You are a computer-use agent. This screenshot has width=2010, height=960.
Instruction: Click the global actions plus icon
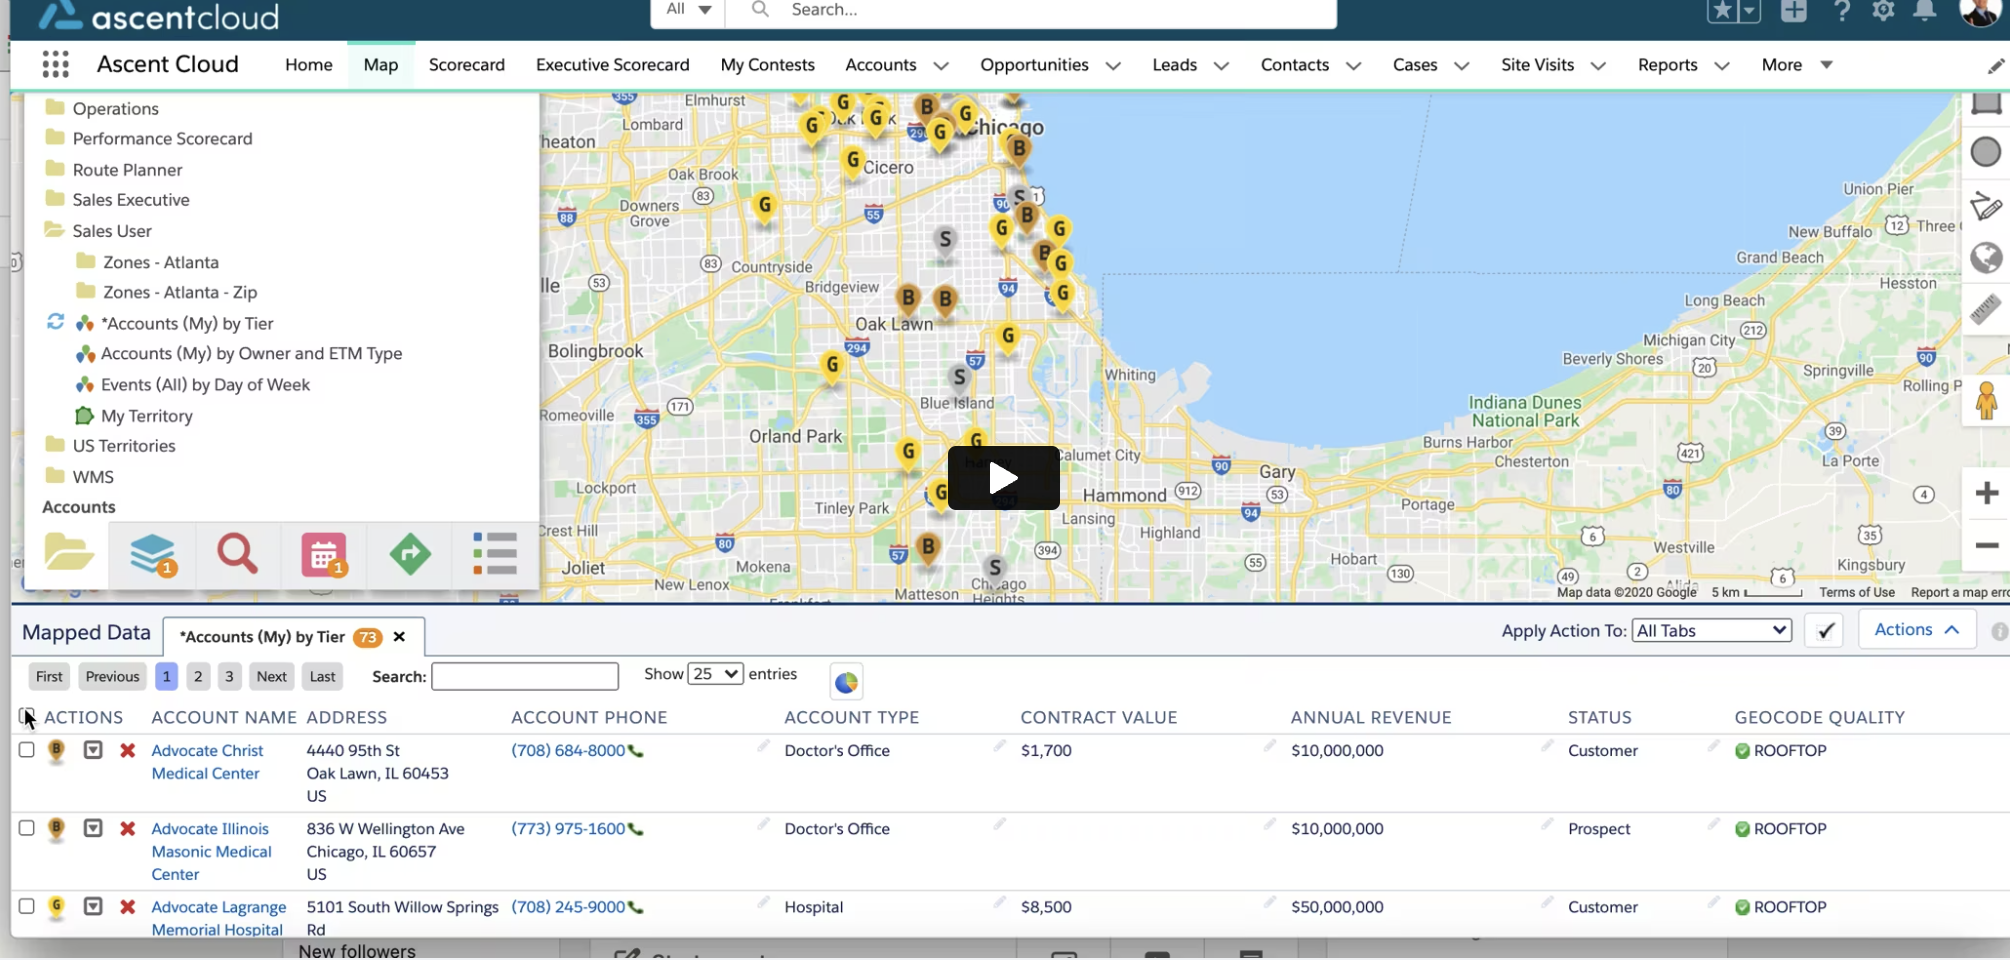point(1794,11)
